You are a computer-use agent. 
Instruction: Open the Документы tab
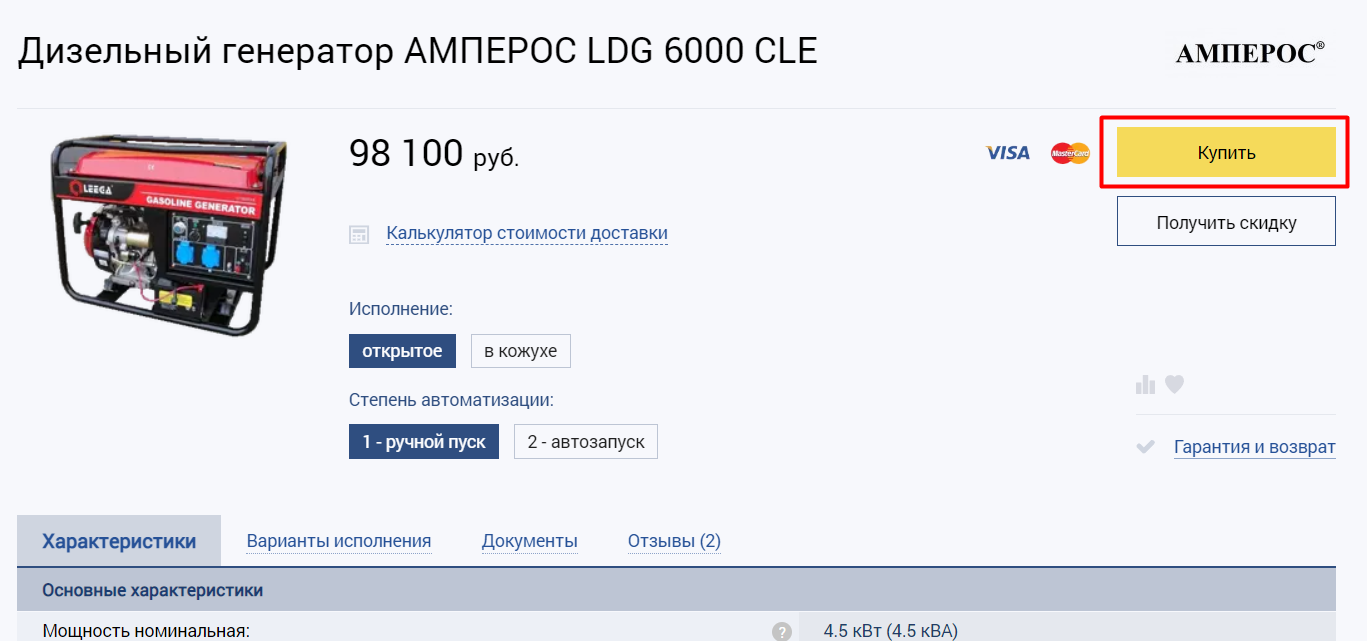[530, 541]
